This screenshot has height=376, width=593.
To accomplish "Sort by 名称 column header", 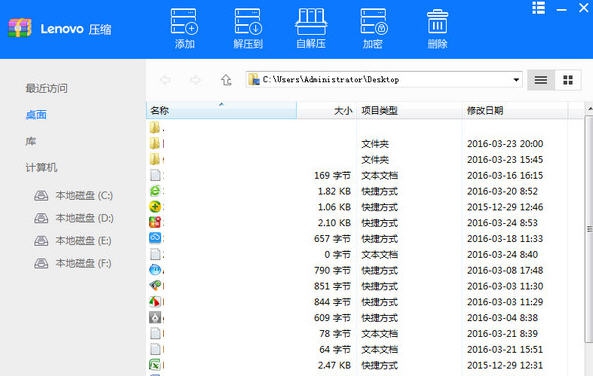I will (x=221, y=110).
